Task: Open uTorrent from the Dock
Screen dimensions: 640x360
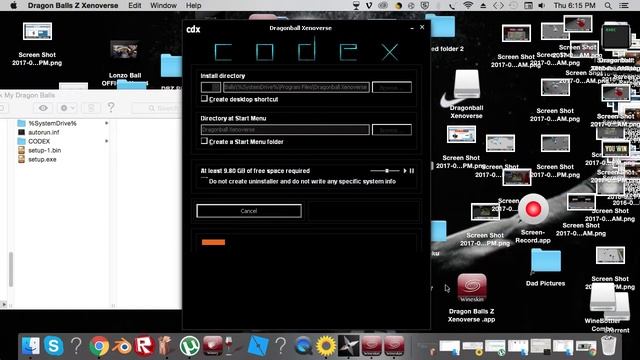Action: click(x=190, y=346)
